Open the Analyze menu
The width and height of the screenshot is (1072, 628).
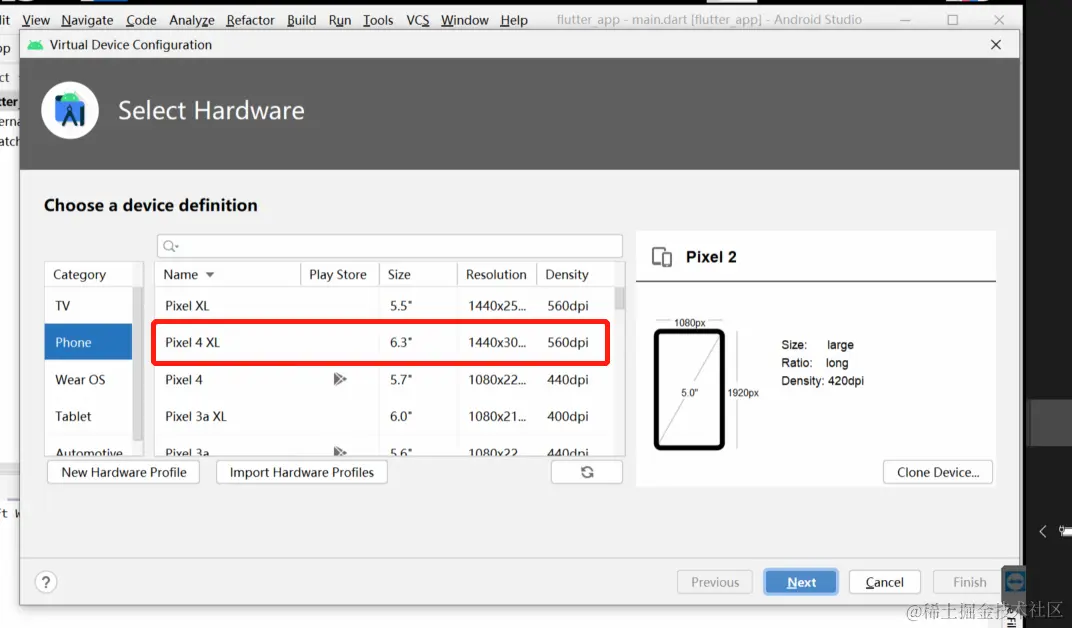click(x=191, y=20)
